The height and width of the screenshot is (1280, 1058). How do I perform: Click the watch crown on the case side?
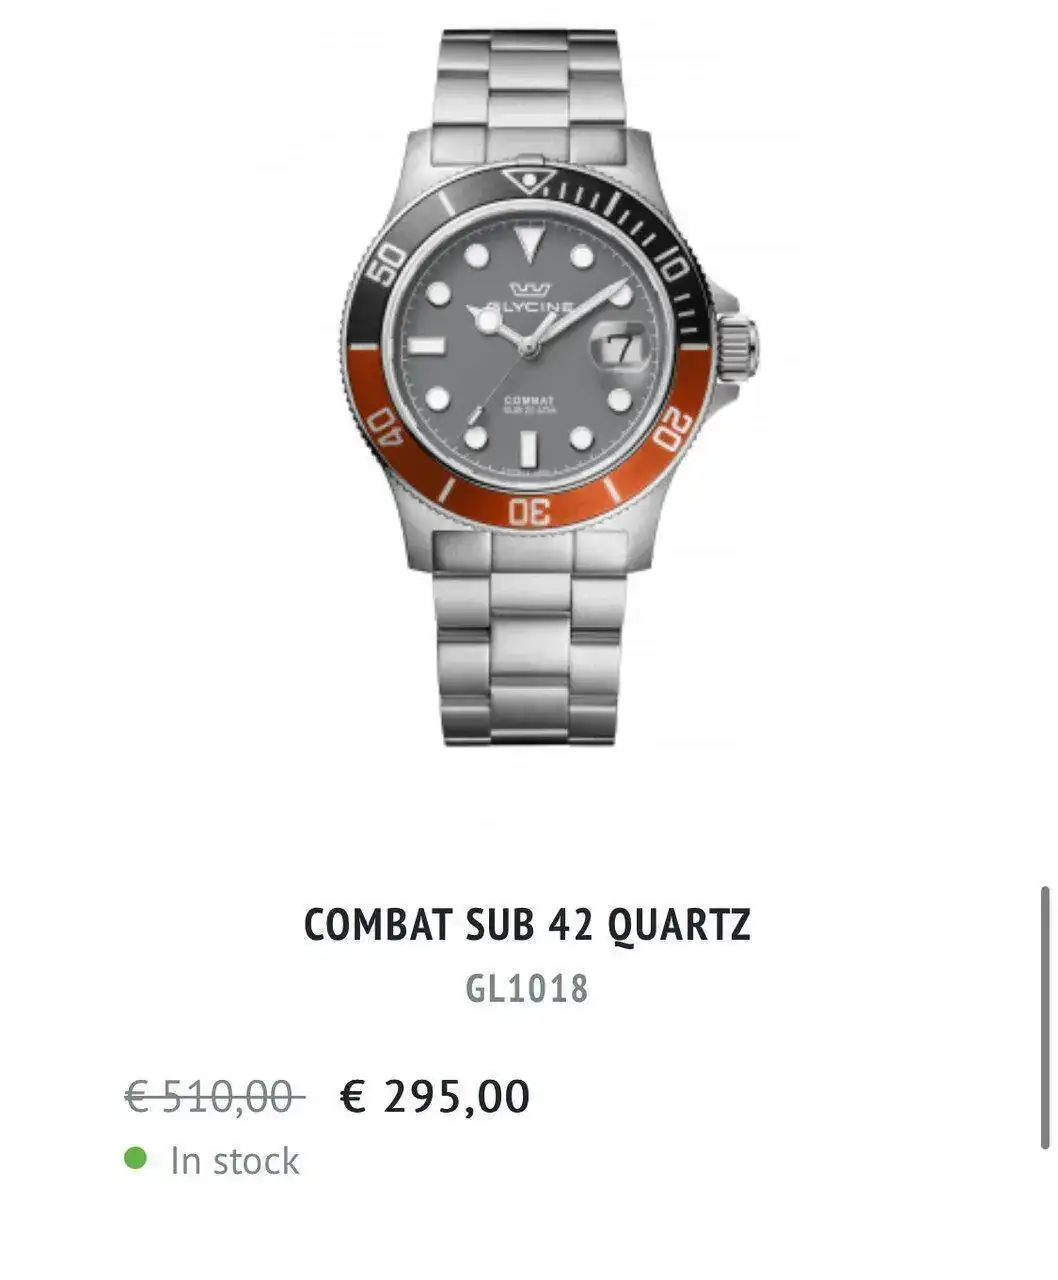pyautogui.click(x=738, y=342)
